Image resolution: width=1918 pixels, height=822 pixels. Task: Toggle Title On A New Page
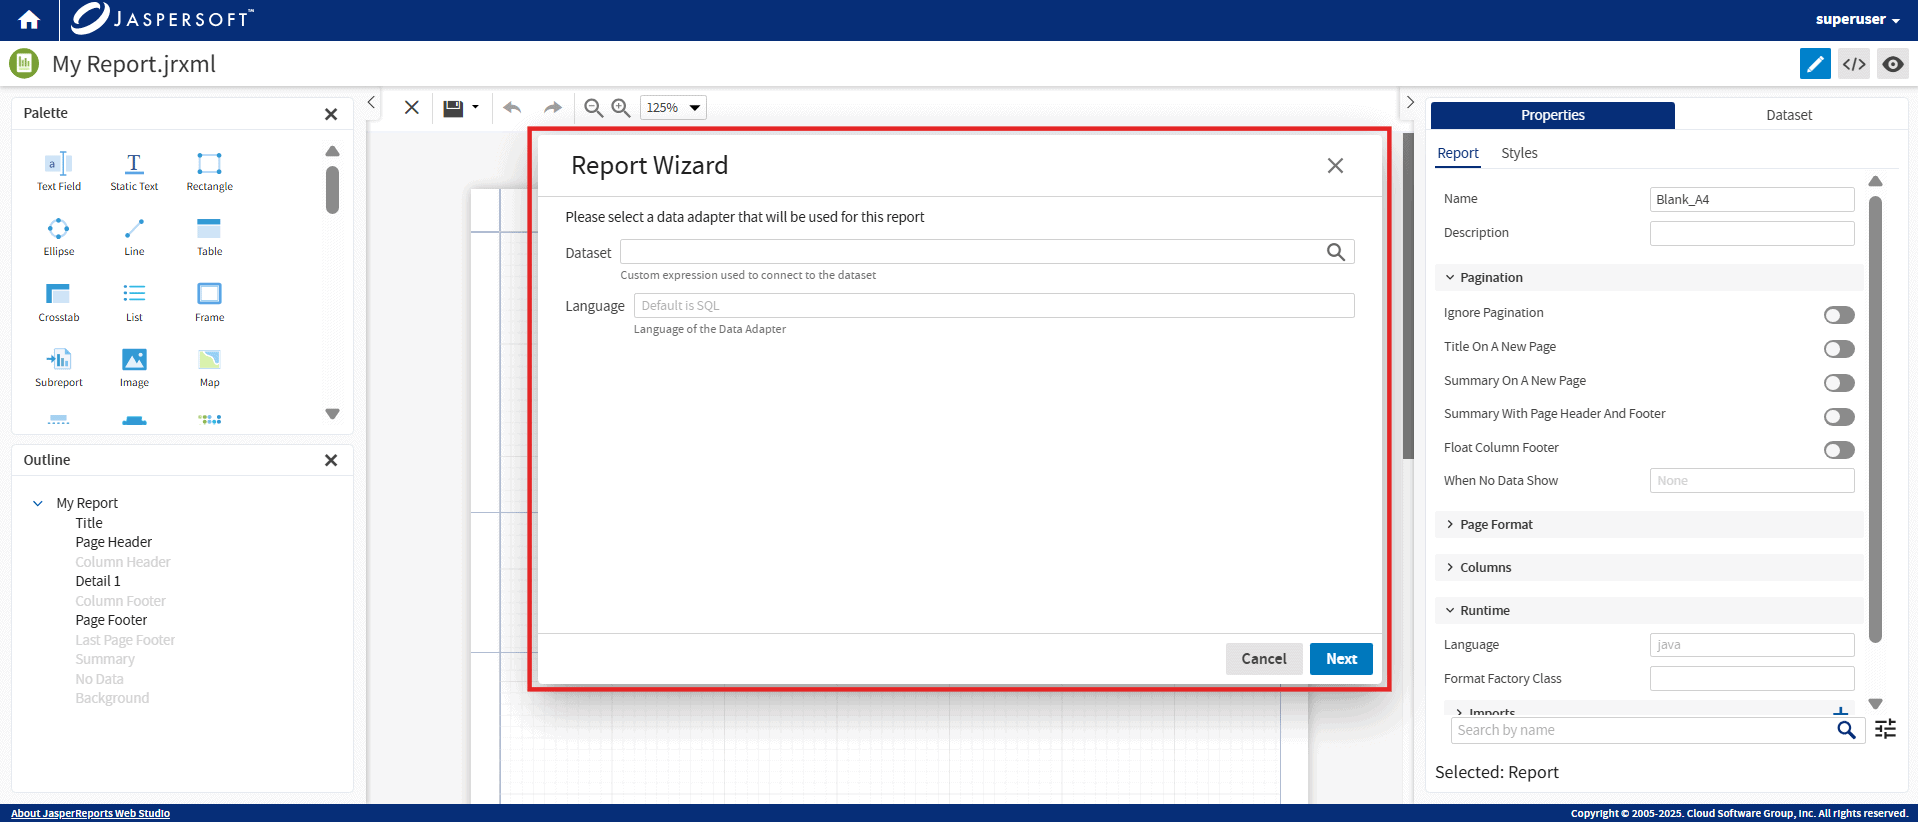point(1838,349)
